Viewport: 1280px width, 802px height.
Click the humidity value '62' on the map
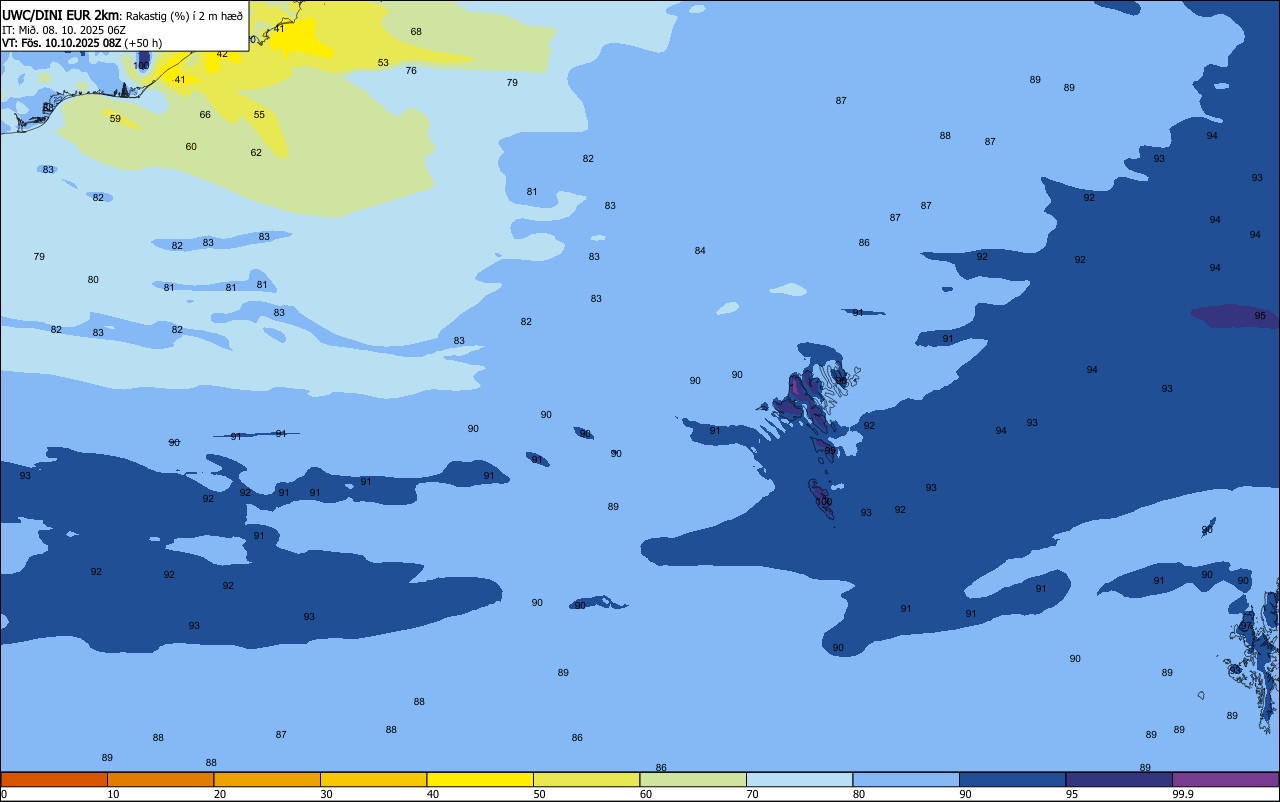tap(256, 153)
